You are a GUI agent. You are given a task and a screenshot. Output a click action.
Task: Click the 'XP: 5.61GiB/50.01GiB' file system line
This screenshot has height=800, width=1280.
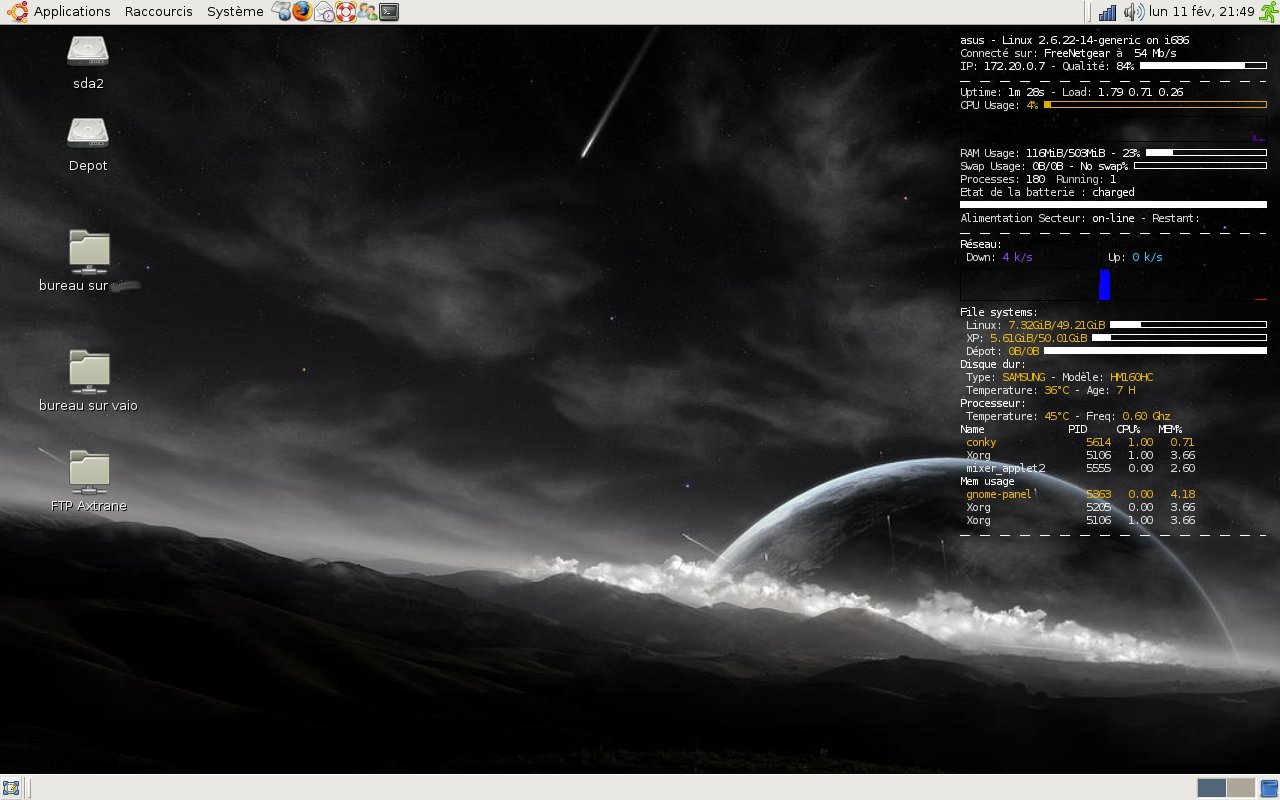[x=1027, y=338]
